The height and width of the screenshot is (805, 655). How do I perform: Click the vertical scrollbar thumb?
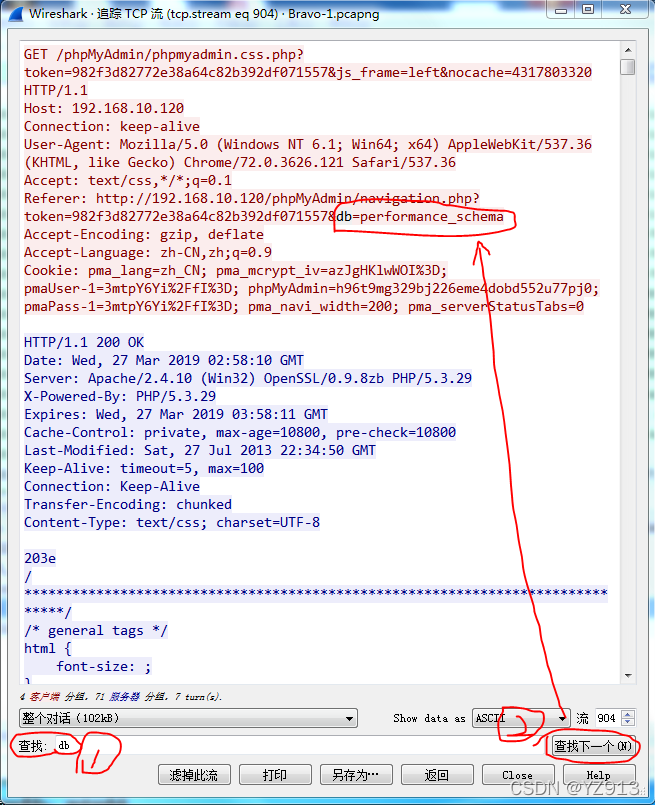tap(628, 67)
